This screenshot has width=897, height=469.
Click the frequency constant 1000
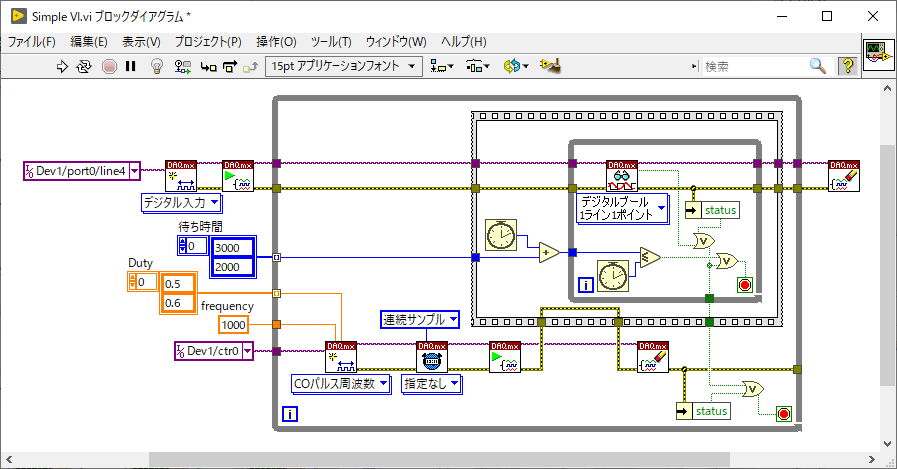(x=233, y=325)
